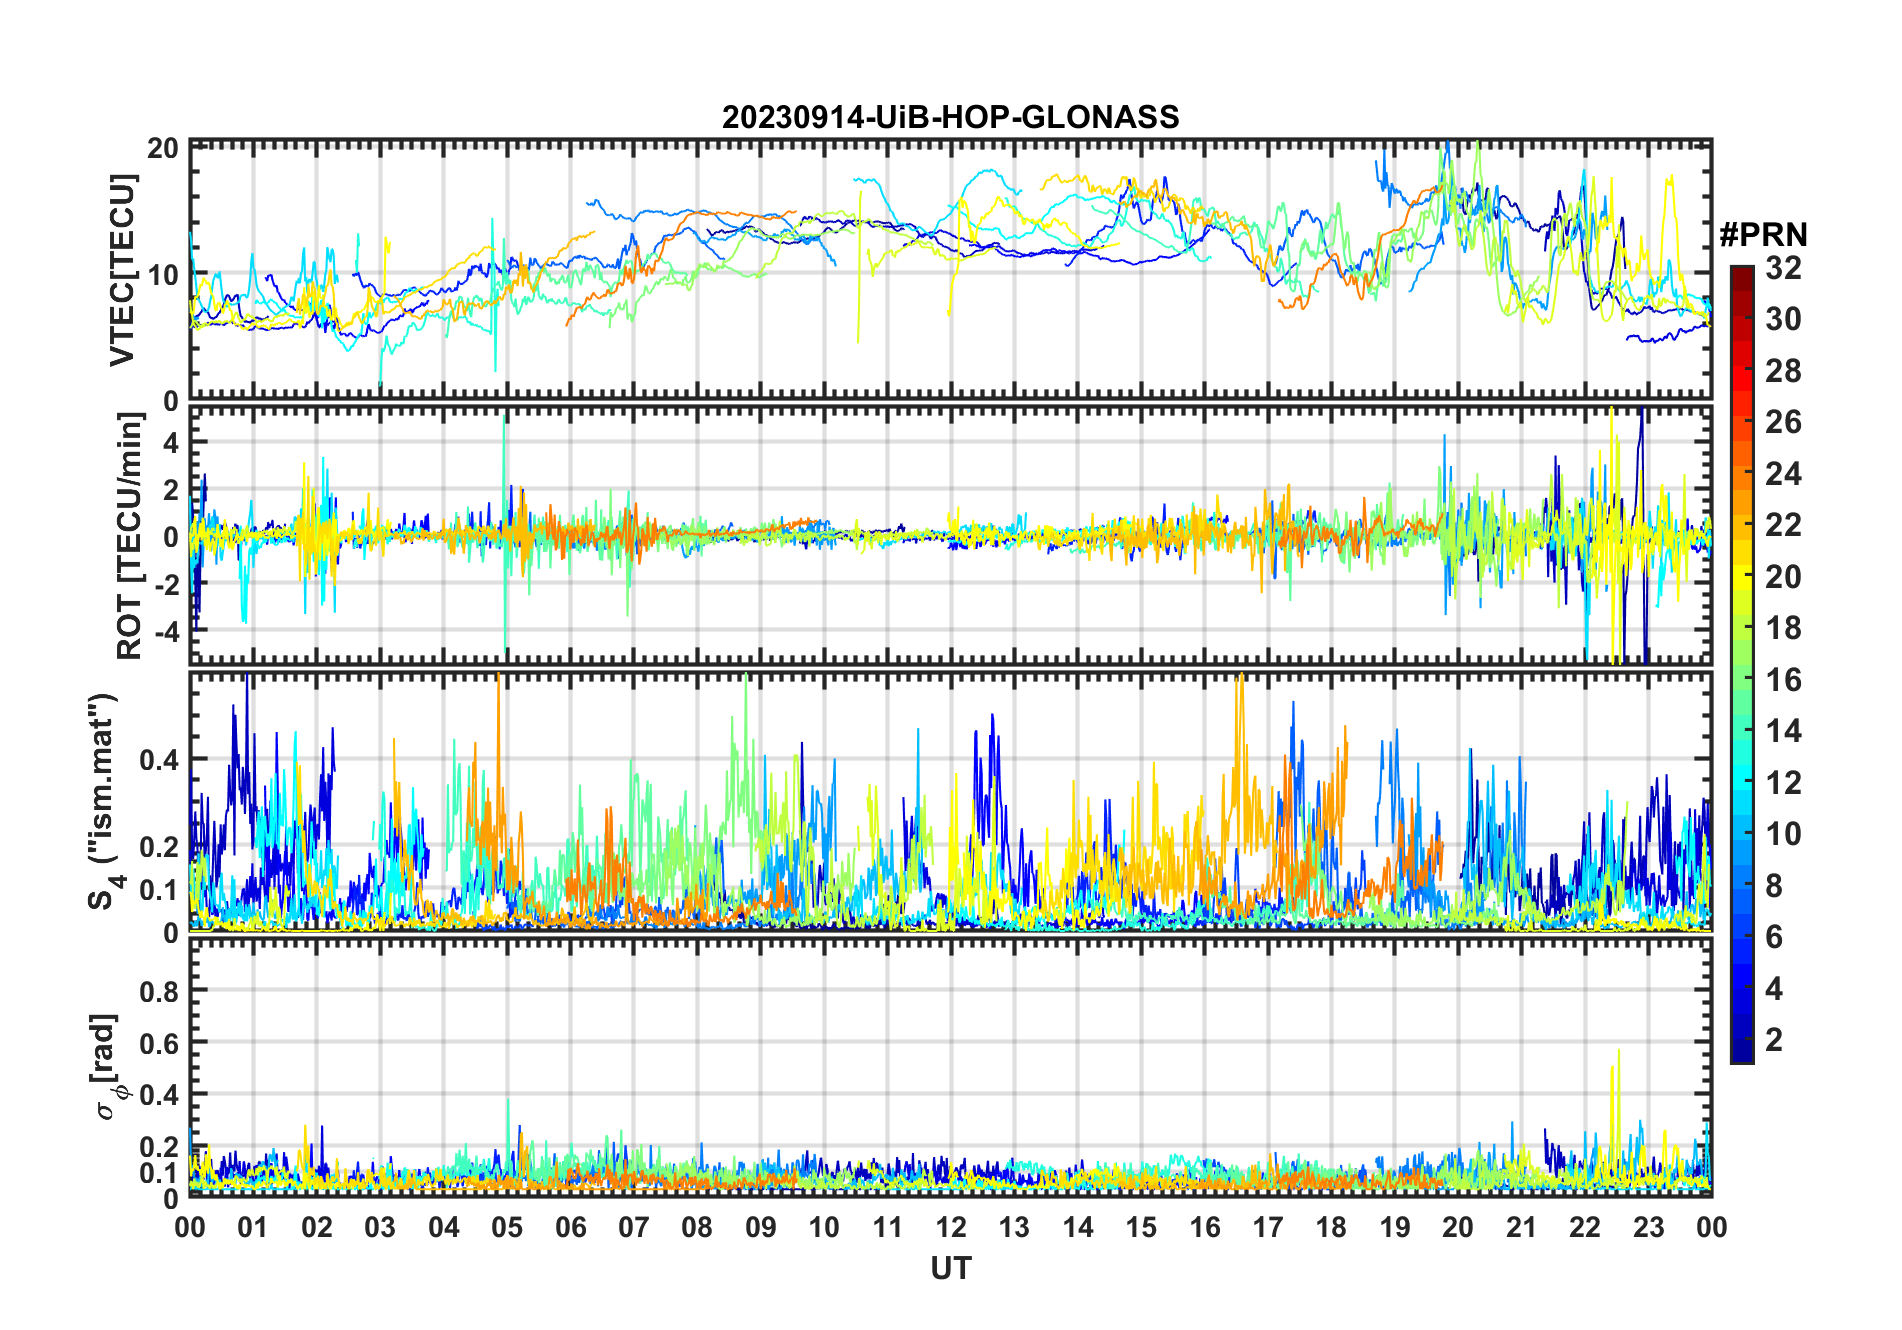The image size is (1902, 1330).
Task: Click the S4 ("ism.mat") axis label
Action: (x=103, y=801)
